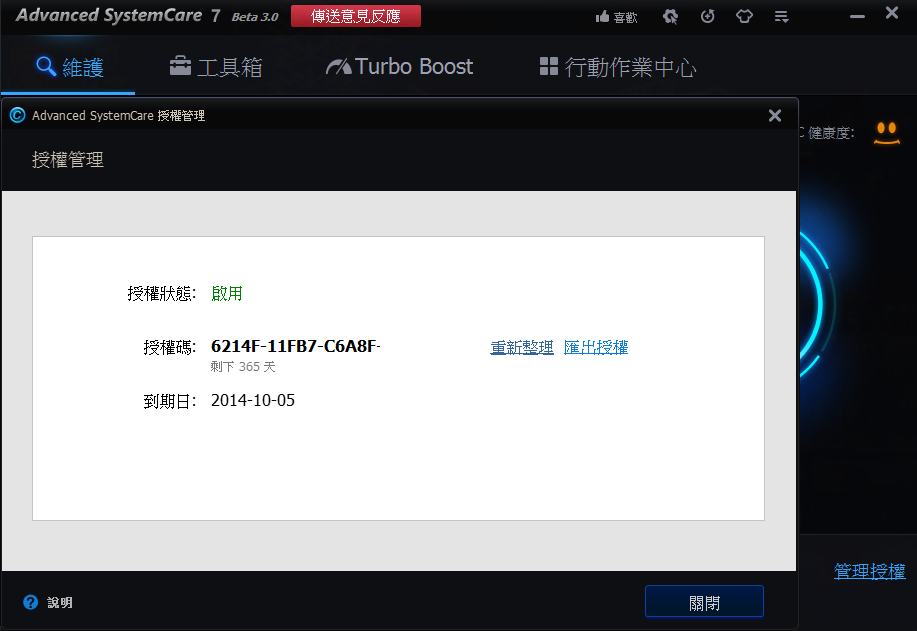Image resolution: width=917 pixels, height=631 pixels.
Task: Click the Advanced SystemCare dialog logo icon
Action: coord(18,115)
